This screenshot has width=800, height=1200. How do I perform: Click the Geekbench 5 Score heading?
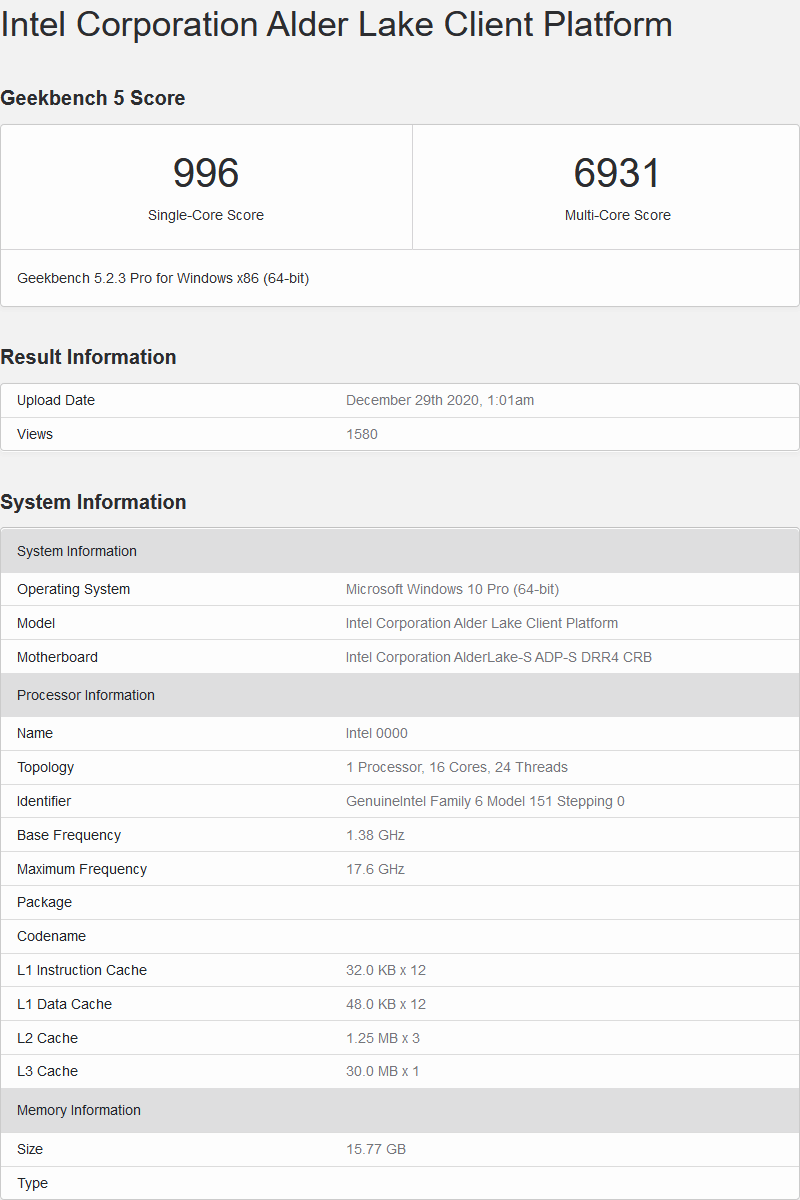93,98
